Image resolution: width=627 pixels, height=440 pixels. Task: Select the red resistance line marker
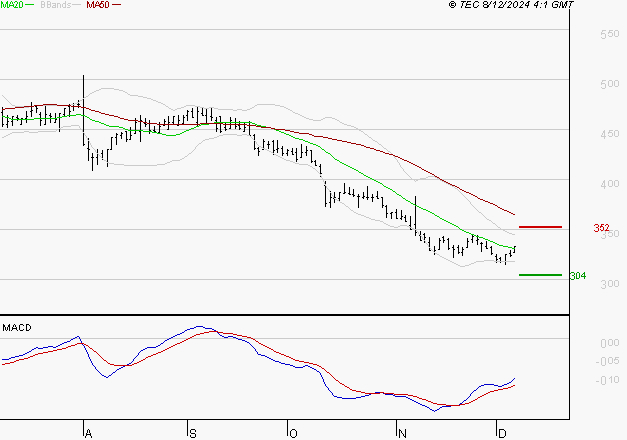(x=540, y=227)
